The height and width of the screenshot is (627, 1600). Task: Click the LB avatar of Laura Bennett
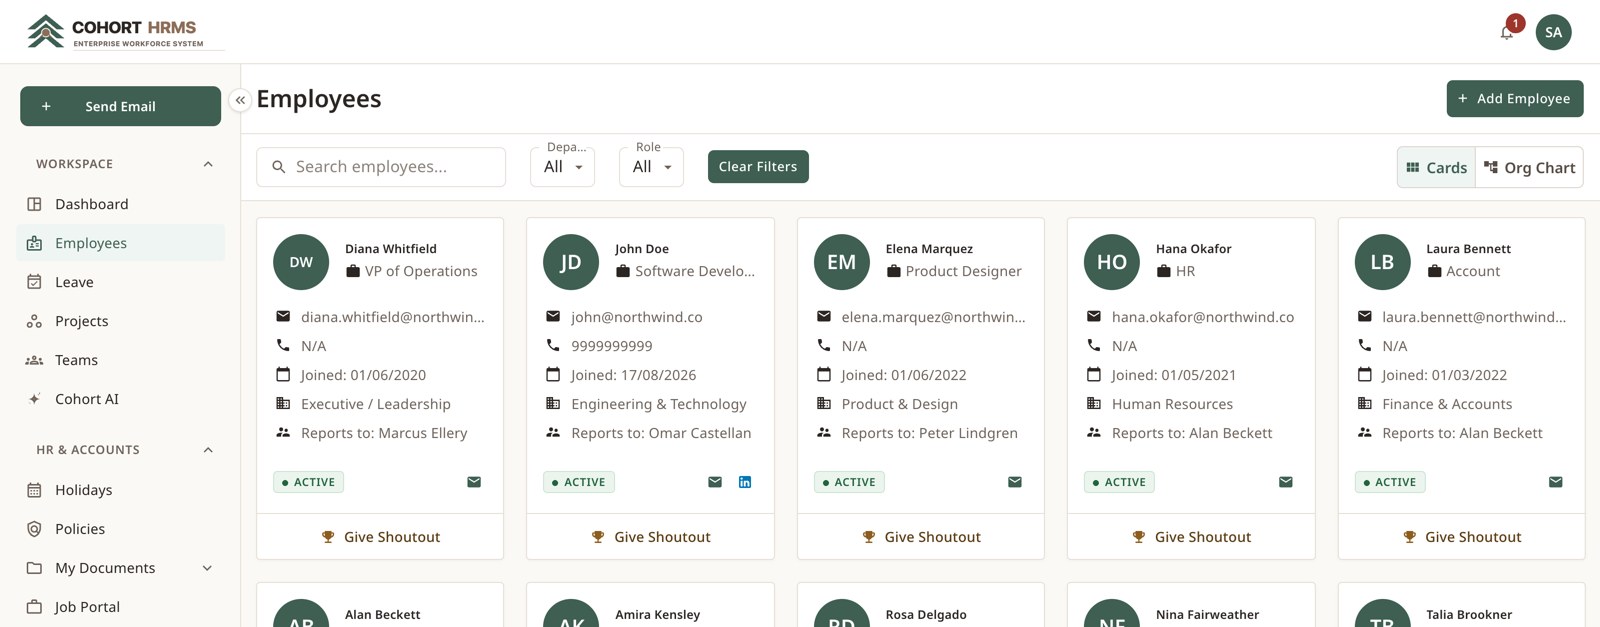click(1382, 262)
